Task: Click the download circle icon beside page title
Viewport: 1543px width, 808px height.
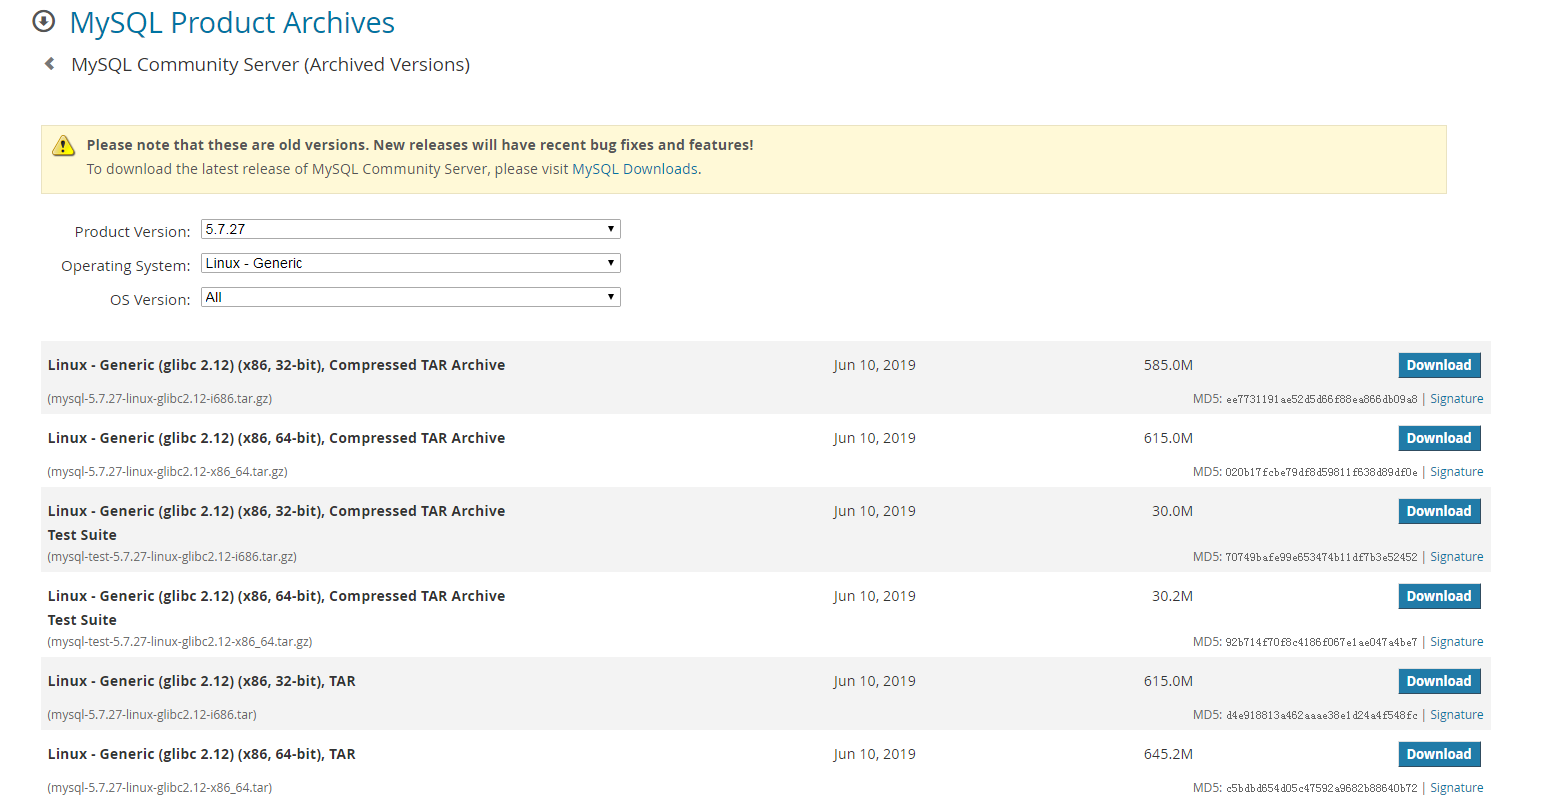Action: coord(44,21)
